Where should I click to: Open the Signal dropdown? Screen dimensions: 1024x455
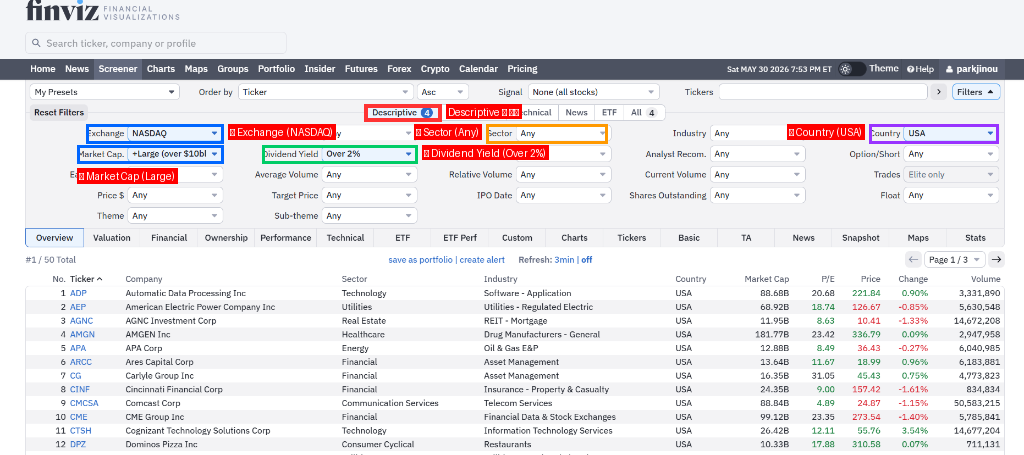(x=593, y=92)
